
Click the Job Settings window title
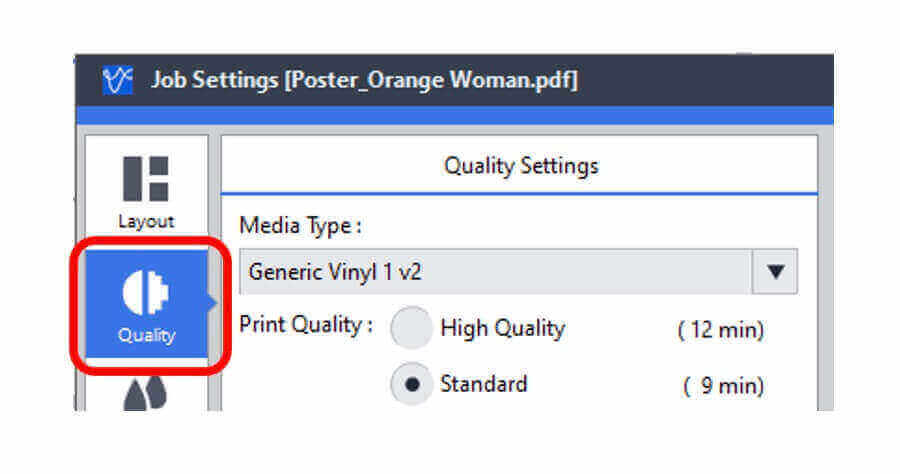(364, 80)
